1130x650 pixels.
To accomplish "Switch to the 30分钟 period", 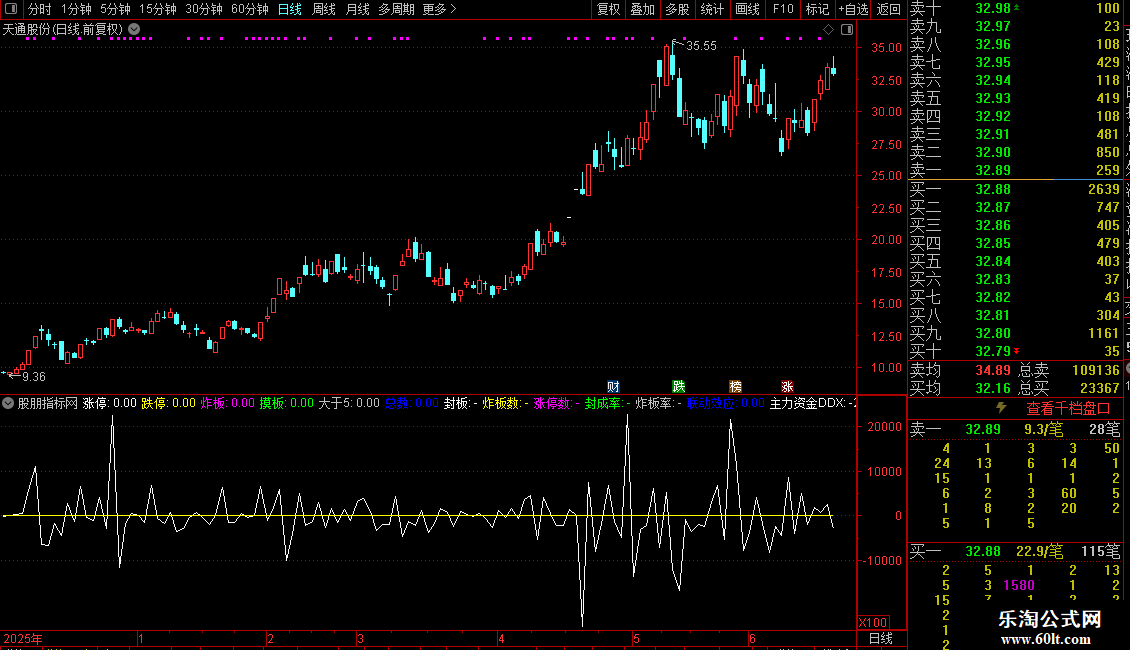I will click(x=203, y=9).
